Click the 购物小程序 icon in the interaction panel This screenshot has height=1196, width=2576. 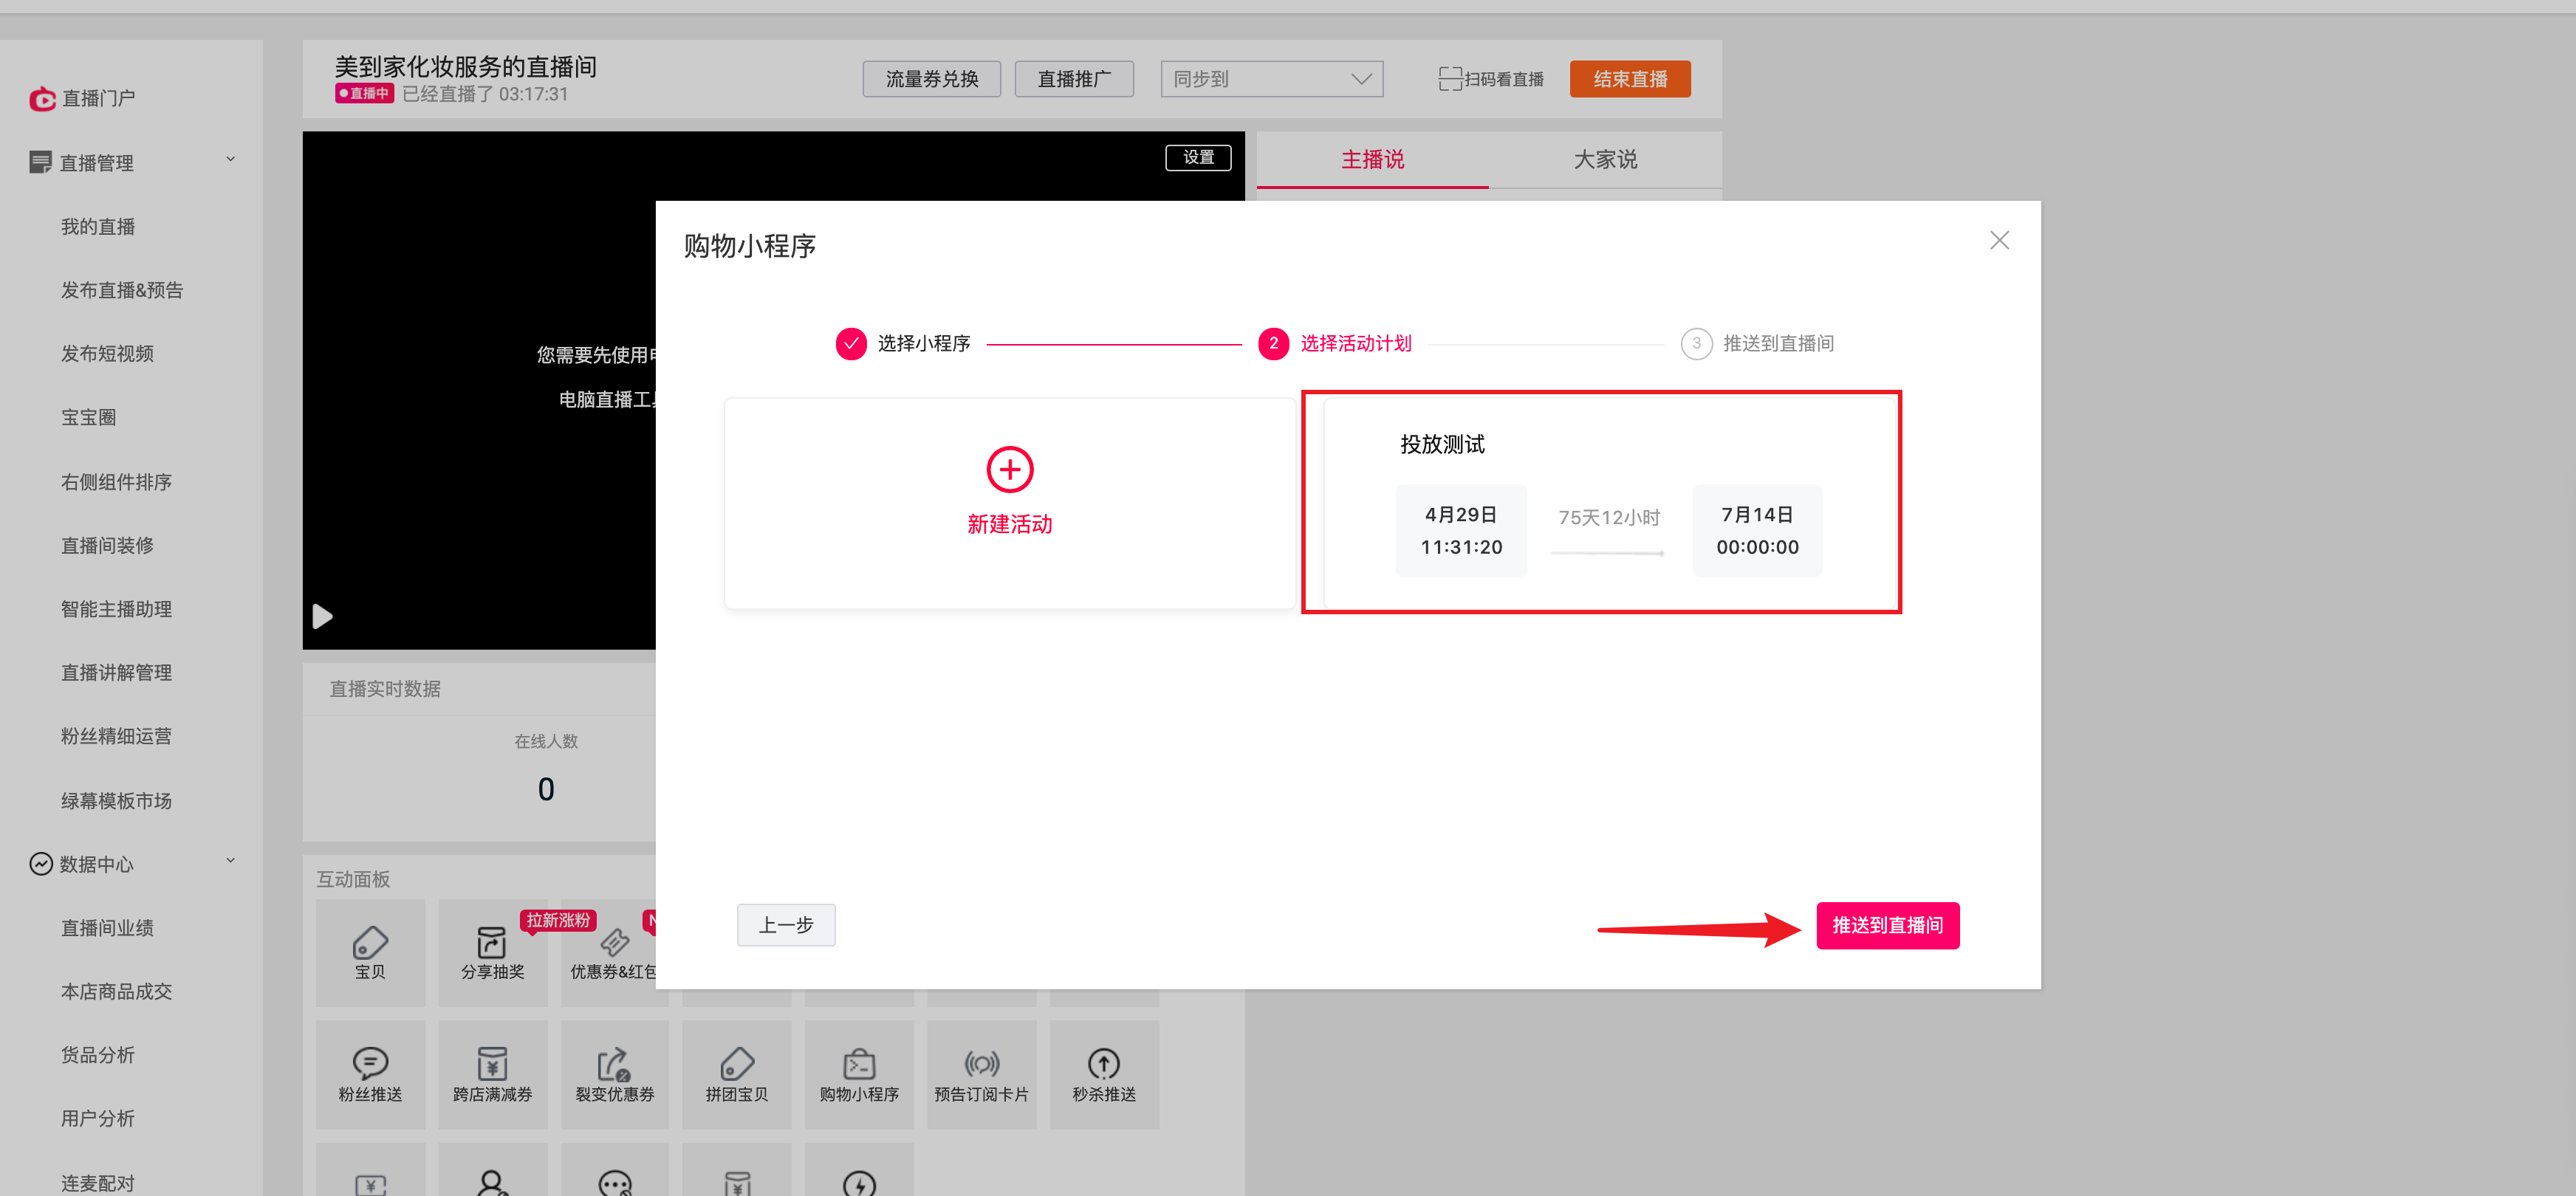click(x=859, y=1063)
